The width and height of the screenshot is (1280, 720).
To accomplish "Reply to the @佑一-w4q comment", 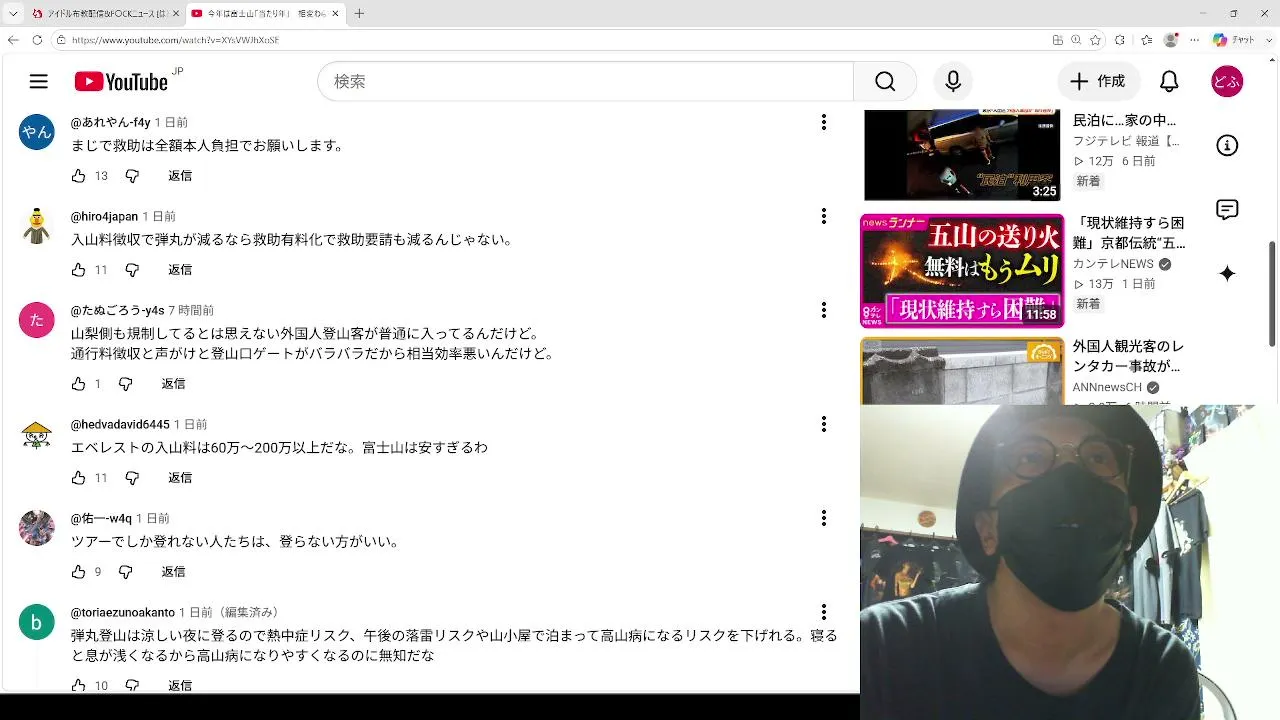I will [x=174, y=572].
